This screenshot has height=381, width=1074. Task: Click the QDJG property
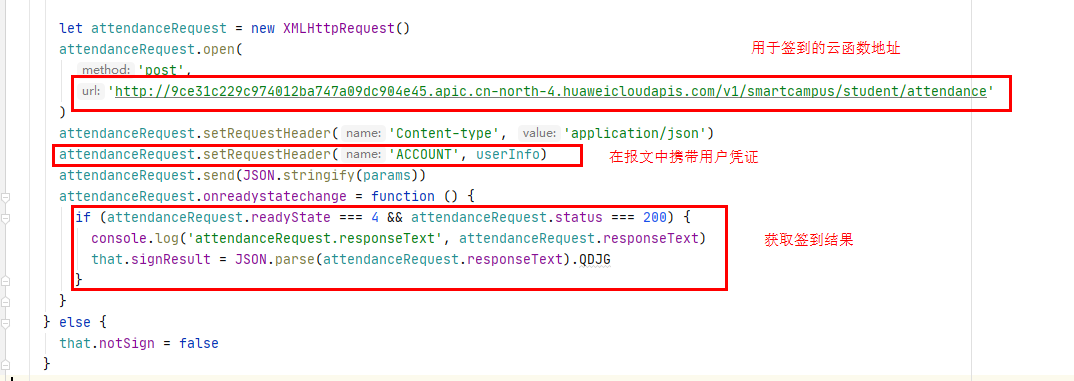[x=595, y=259]
